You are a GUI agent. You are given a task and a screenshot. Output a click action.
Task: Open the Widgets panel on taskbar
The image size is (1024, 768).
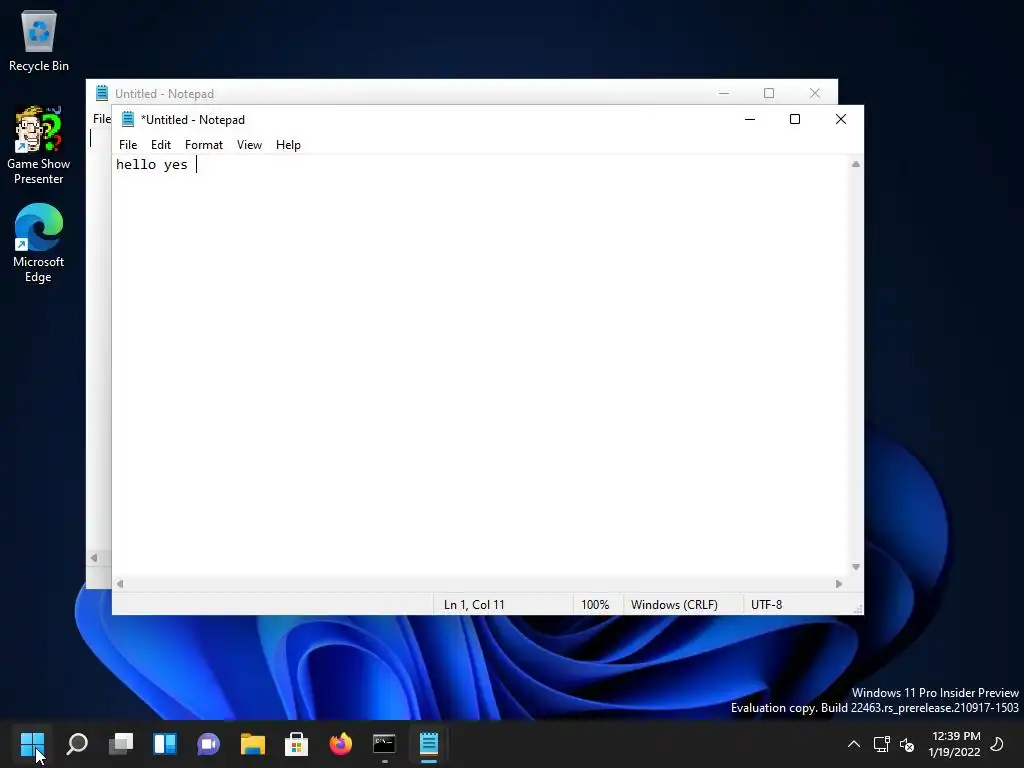click(165, 743)
